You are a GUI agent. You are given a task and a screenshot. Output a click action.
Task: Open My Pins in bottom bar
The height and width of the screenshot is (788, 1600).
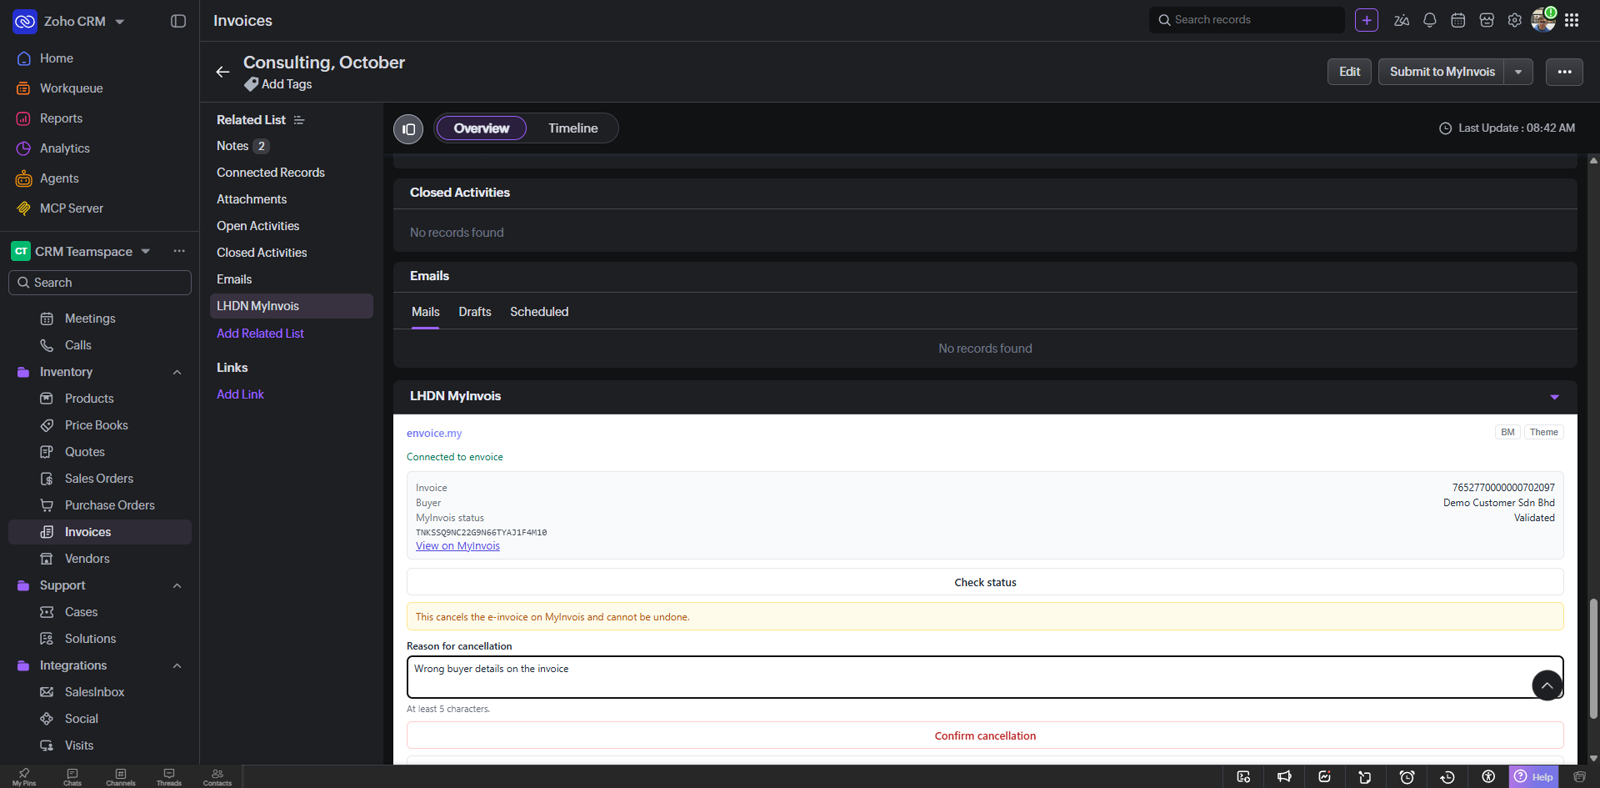pyautogui.click(x=24, y=777)
